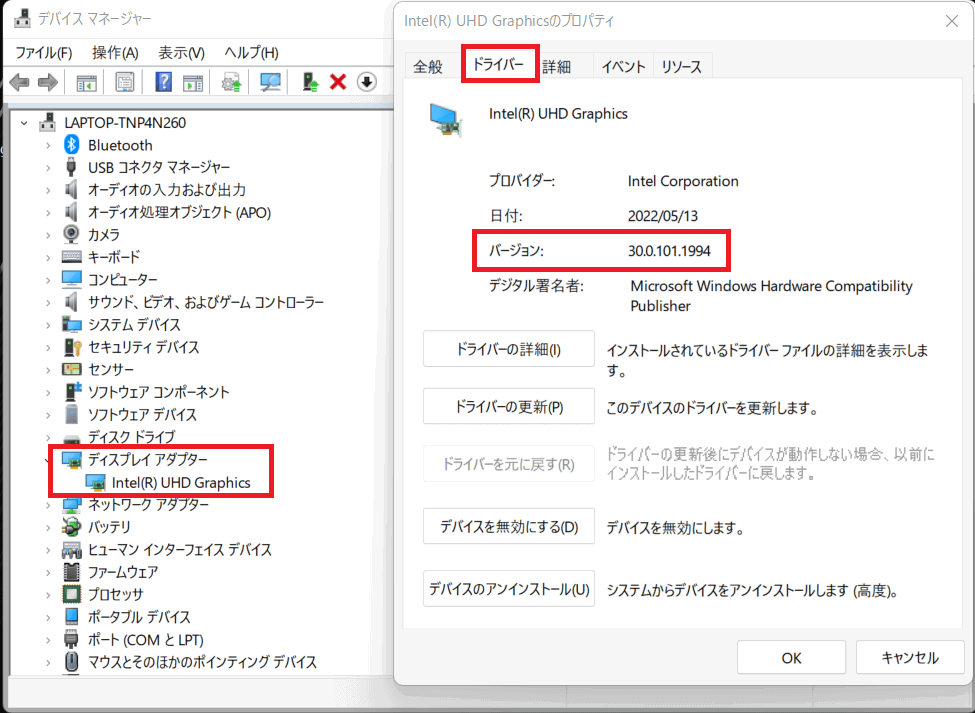Image resolution: width=975 pixels, height=713 pixels.
Task: Click the blue Help question mark toolbar icon
Action: coord(164,82)
